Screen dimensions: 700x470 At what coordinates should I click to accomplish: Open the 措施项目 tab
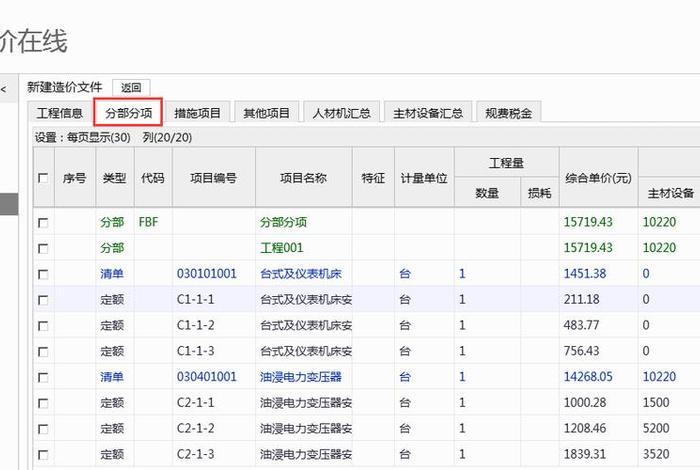tap(197, 113)
